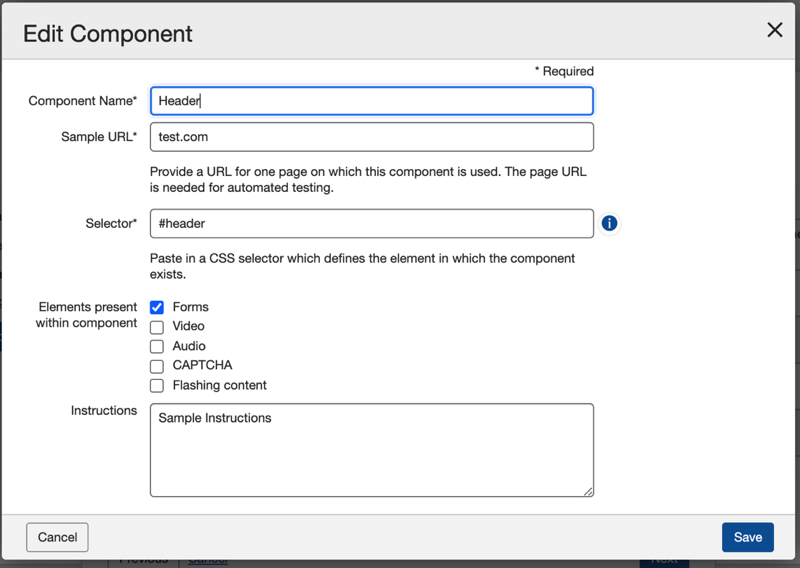The height and width of the screenshot is (568, 800).
Task: Click into the Sample URL input field
Action: point(371,137)
